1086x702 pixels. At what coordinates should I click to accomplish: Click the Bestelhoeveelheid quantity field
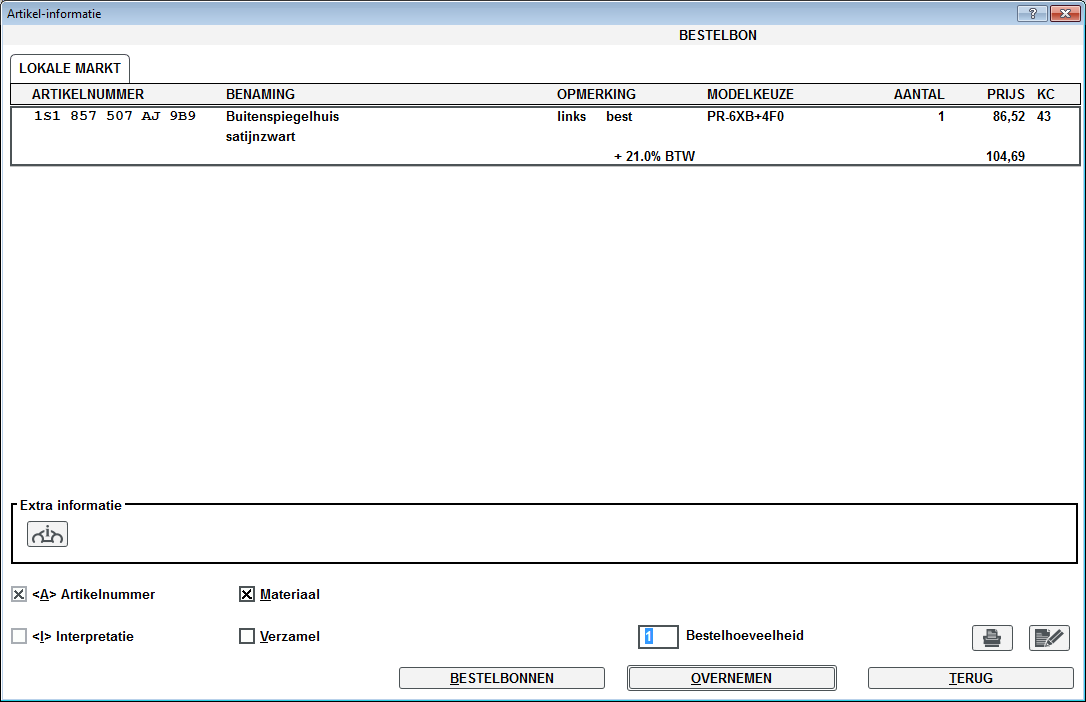[x=658, y=636]
